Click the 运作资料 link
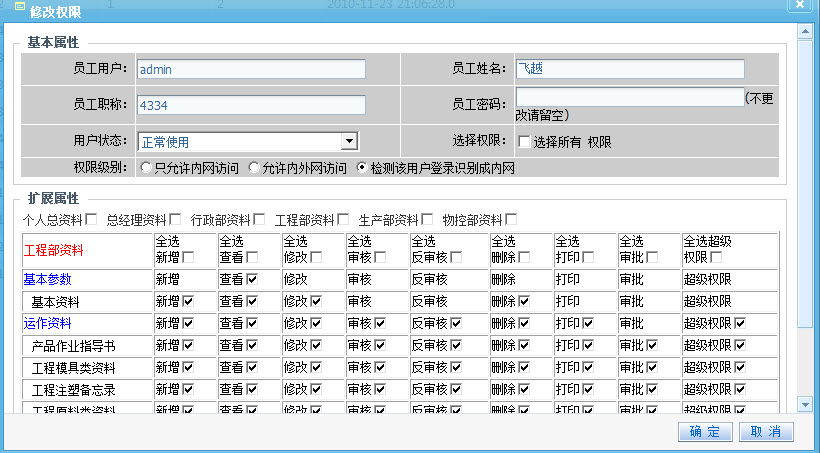820x453 pixels. click(47, 323)
